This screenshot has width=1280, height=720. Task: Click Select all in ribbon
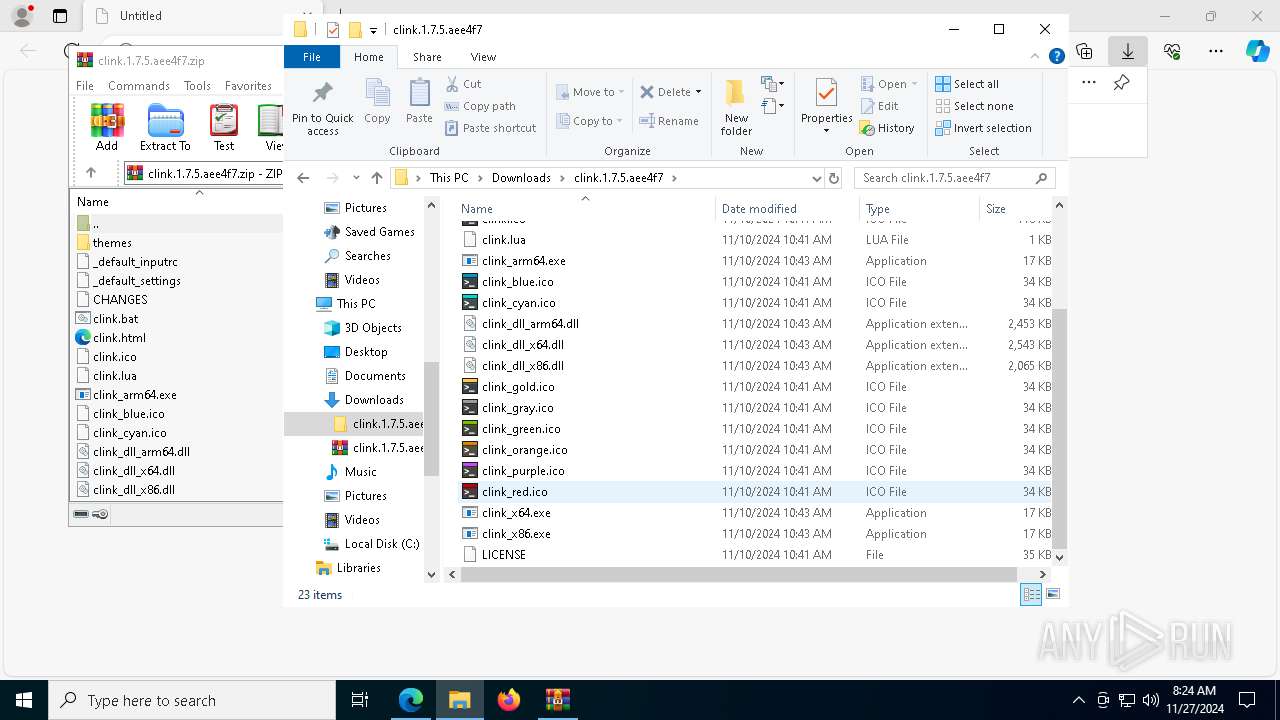(x=967, y=84)
